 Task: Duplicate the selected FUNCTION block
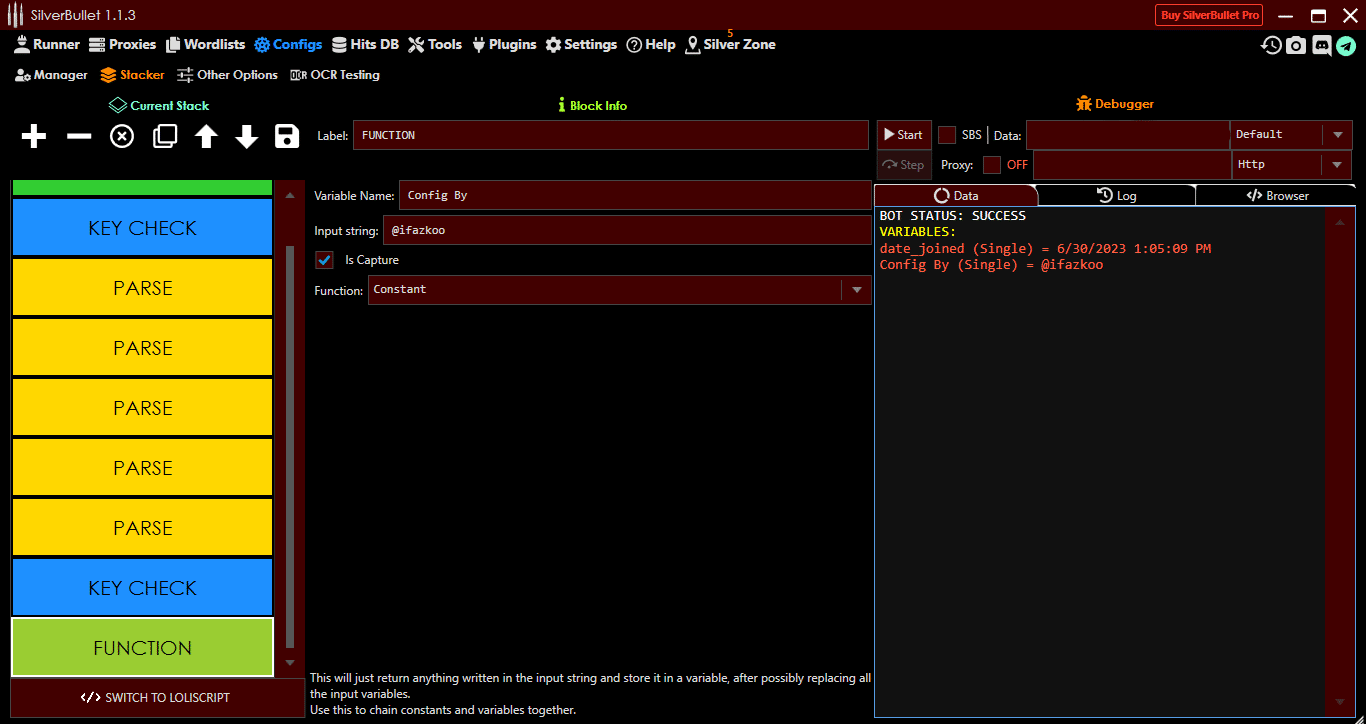pyautogui.click(x=163, y=136)
